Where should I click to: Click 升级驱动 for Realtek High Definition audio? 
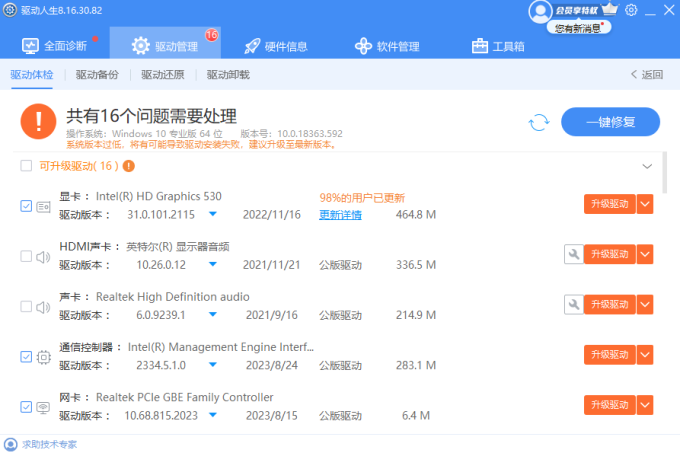(610, 305)
